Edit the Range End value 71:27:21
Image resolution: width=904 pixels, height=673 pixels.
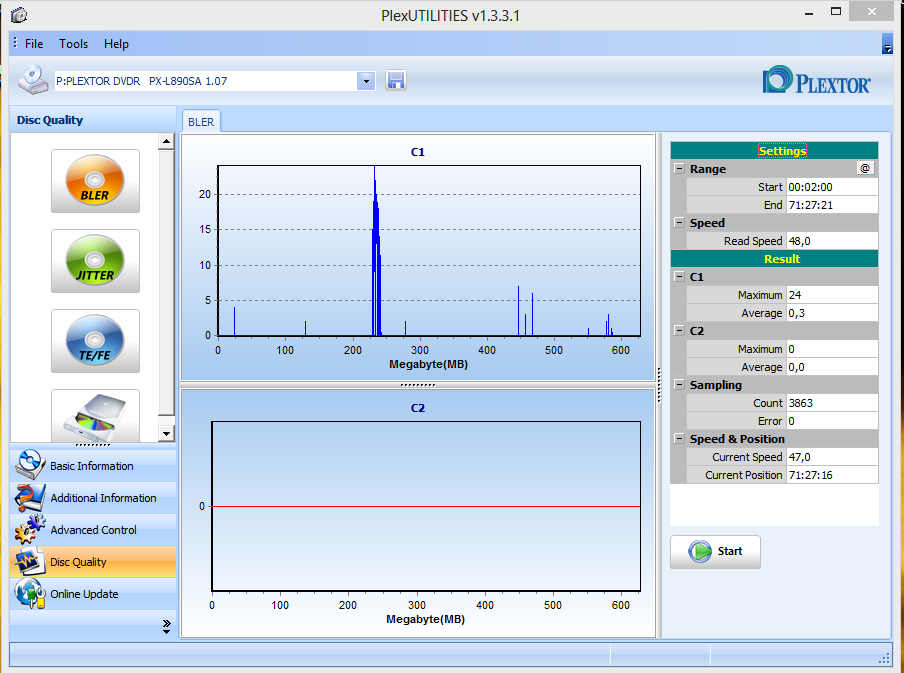click(x=832, y=205)
